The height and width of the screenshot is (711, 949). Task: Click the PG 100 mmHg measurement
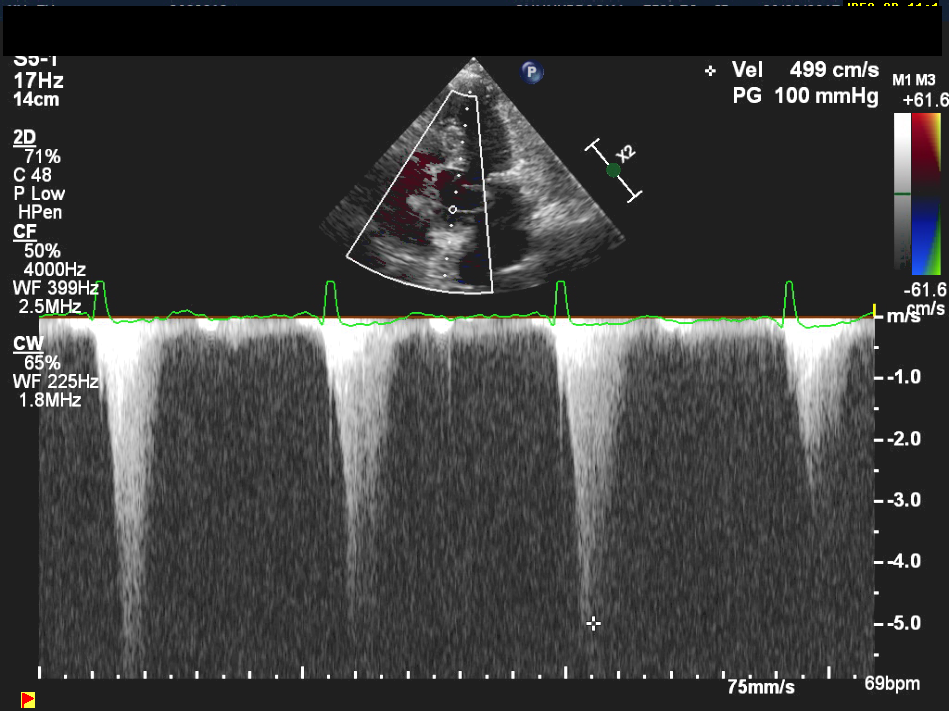(805, 96)
